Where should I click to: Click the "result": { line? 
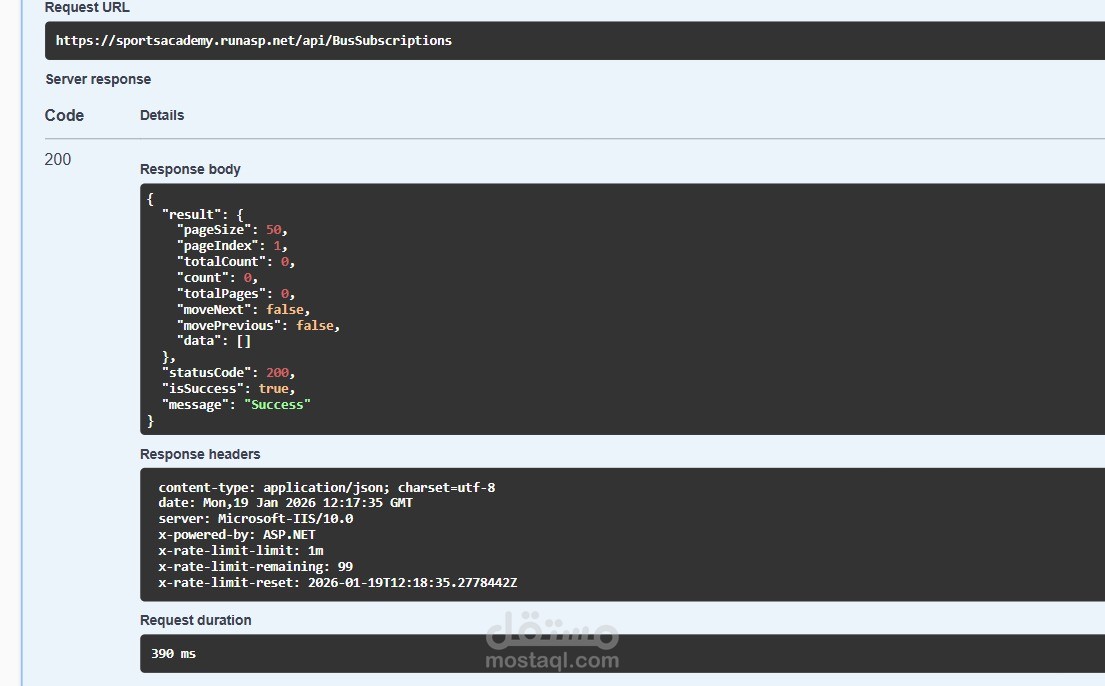click(x=202, y=214)
